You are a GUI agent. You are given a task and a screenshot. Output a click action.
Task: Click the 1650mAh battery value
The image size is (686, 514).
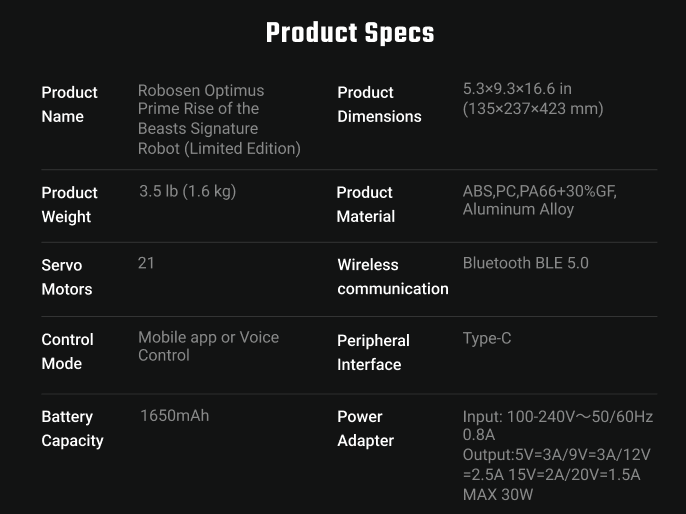click(x=175, y=416)
